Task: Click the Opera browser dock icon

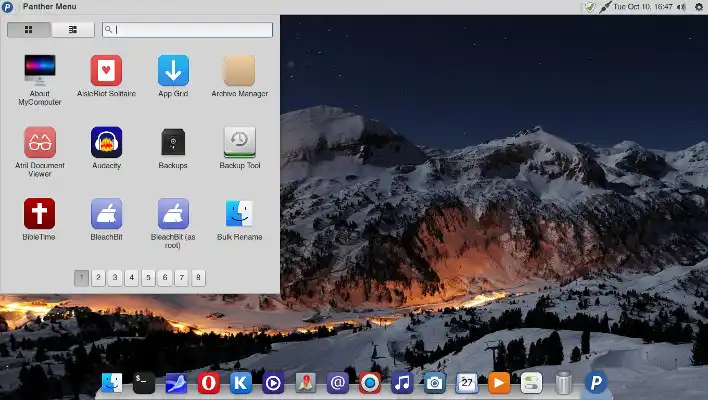Action: point(209,382)
